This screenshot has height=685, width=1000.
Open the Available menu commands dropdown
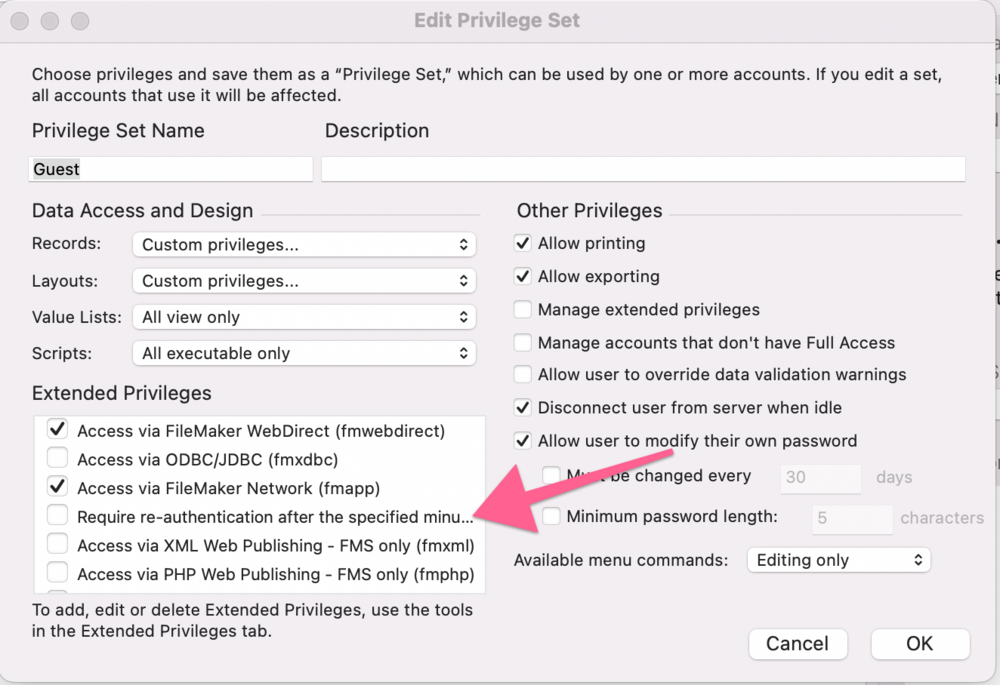pos(838,560)
